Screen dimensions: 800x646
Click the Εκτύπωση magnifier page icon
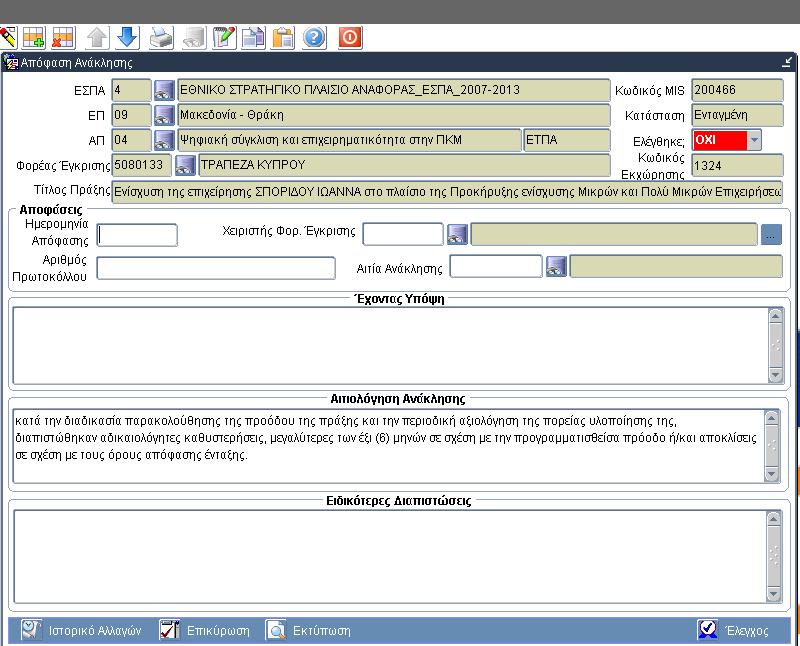point(276,631)
